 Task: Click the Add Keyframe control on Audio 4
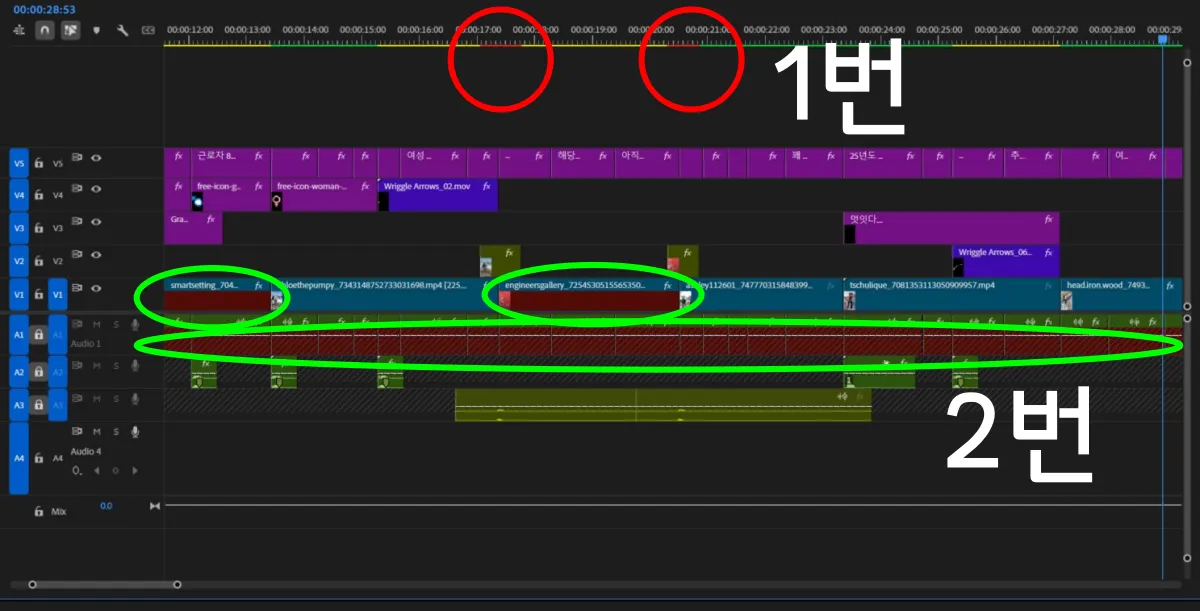pos(116,468)
